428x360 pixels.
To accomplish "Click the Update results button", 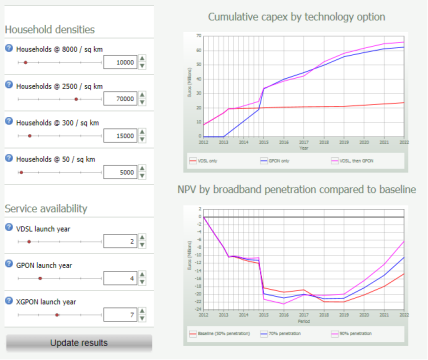I will [x=79, y=343].
